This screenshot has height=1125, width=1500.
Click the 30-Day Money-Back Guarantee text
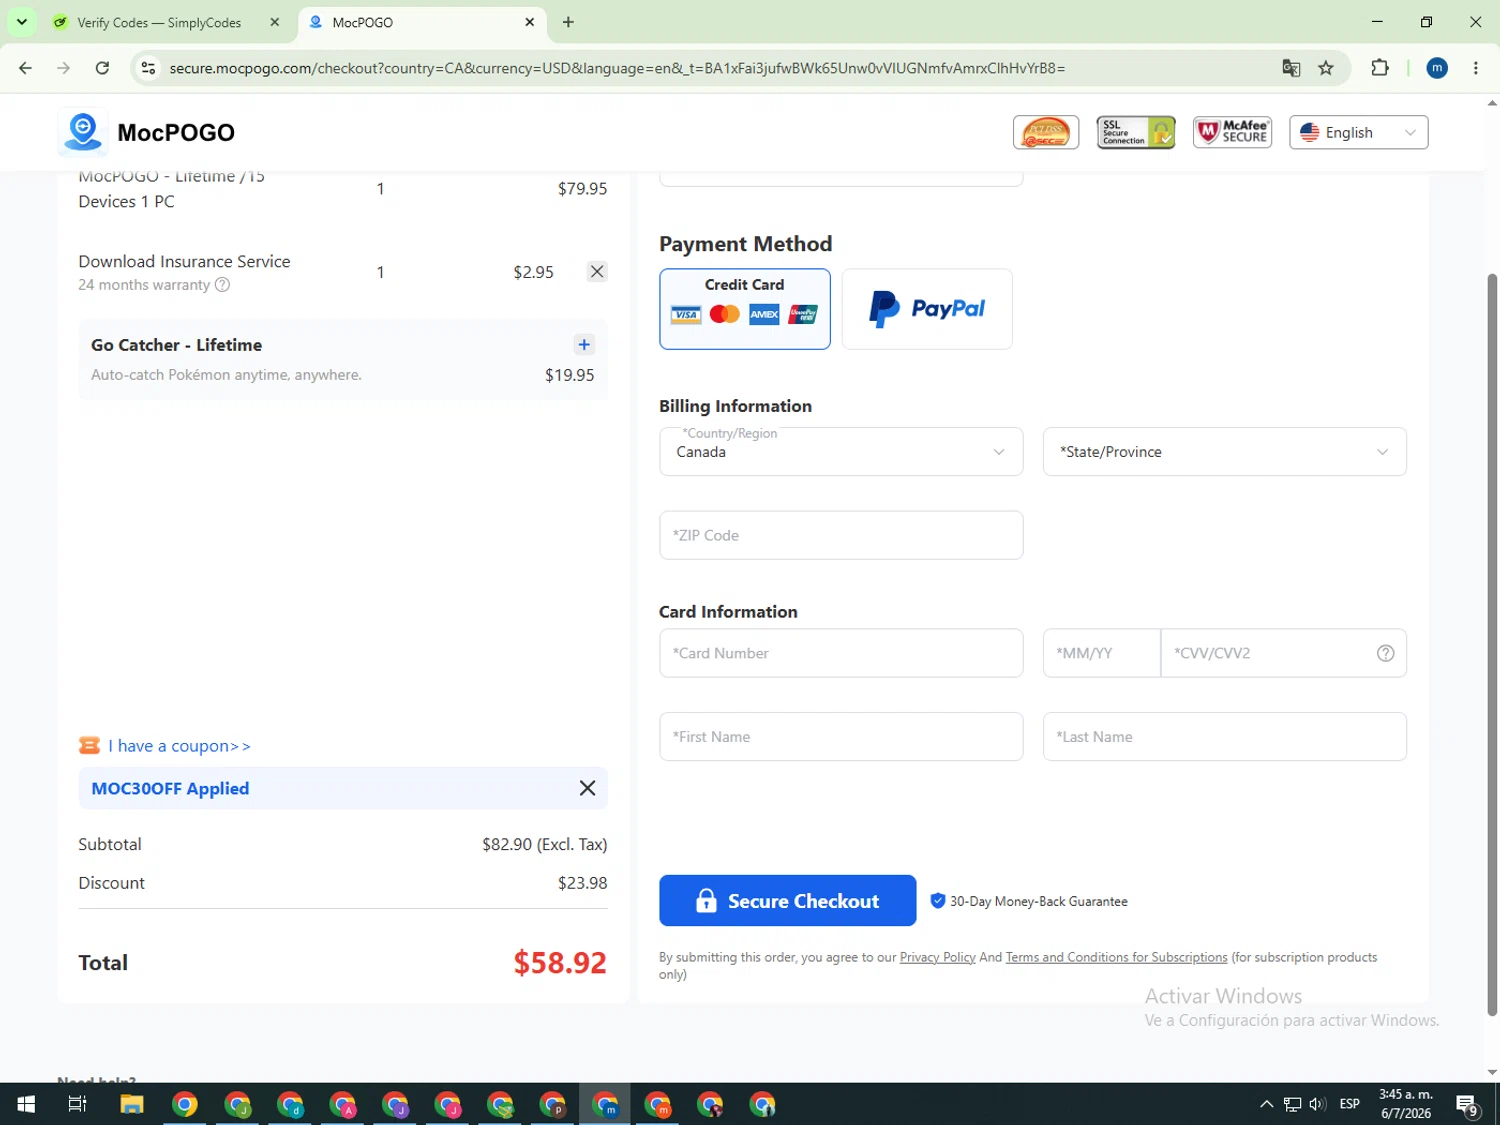[x=1039, y=901]
